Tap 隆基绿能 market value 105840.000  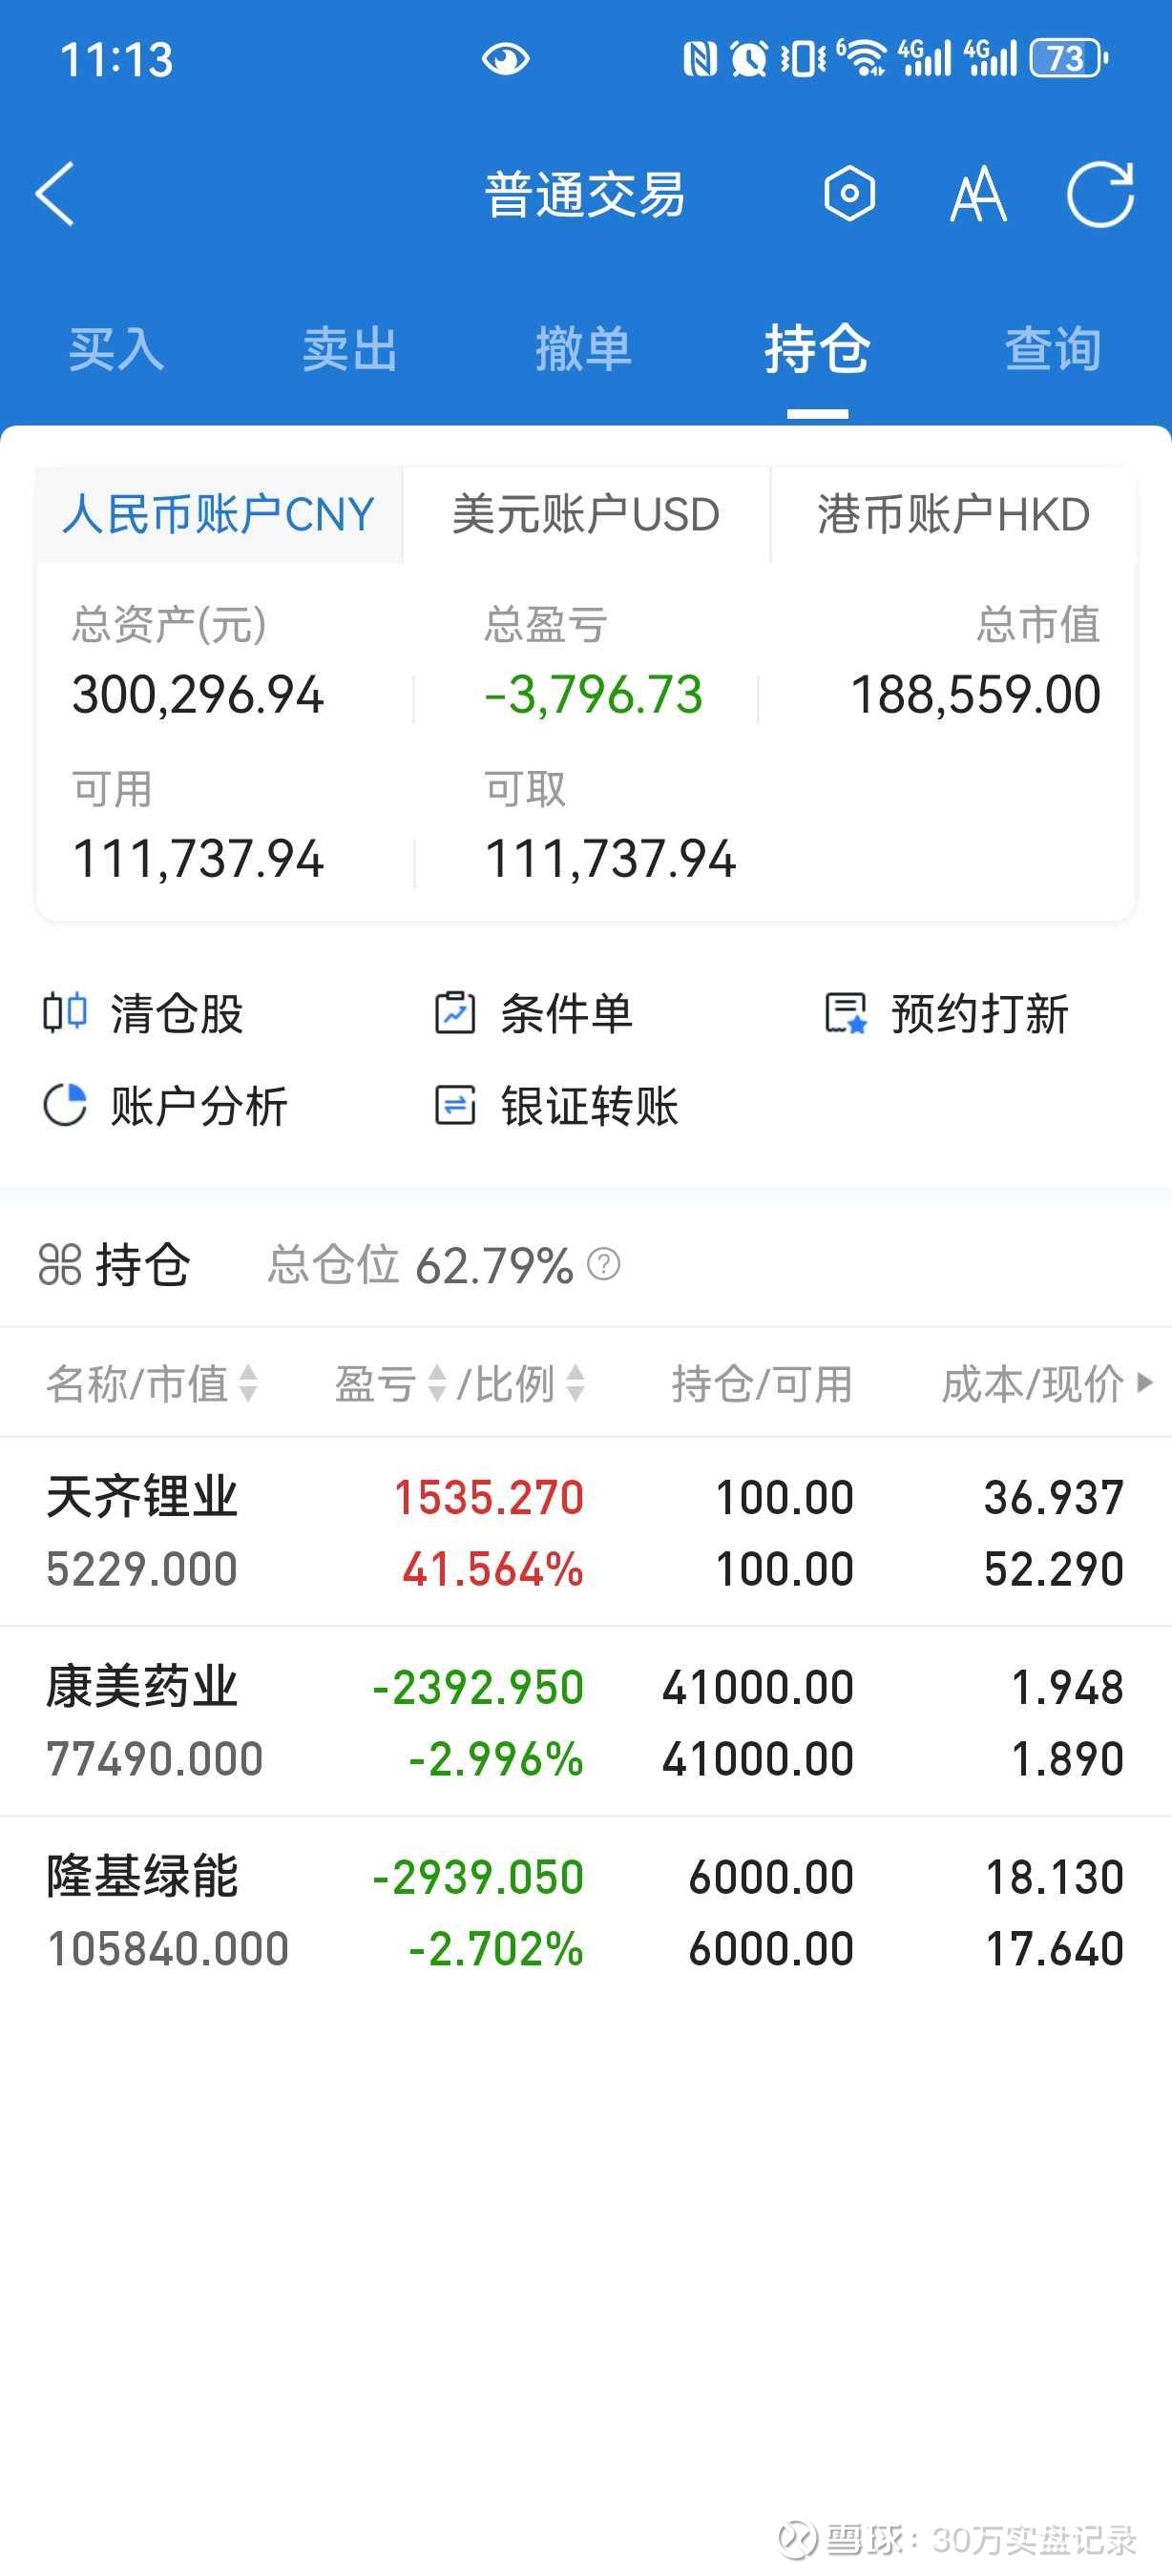(x=168, y=1949)
